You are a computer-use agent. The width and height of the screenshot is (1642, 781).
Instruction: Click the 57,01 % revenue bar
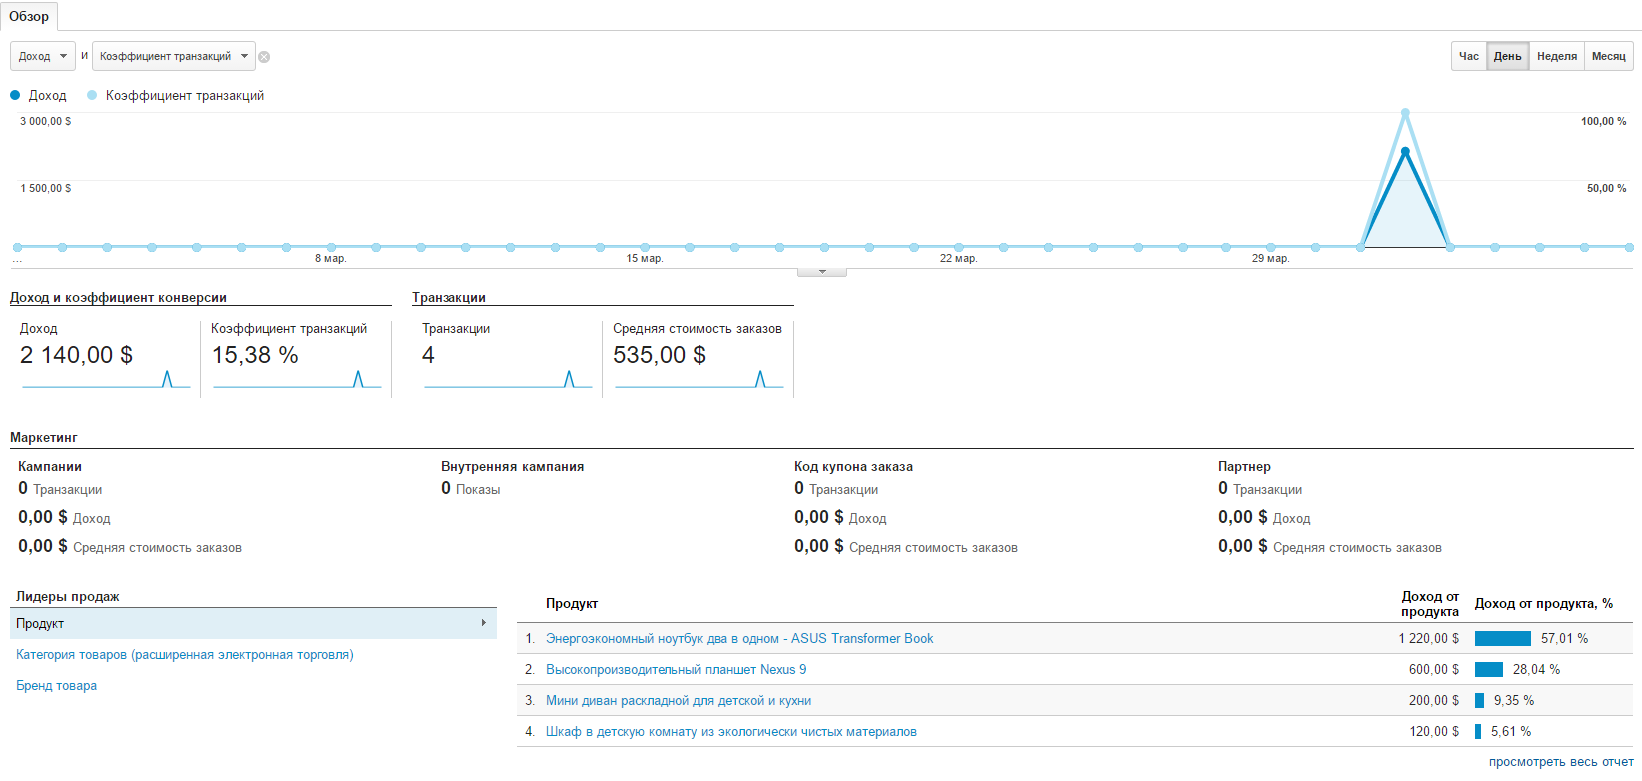[x=1503, y=638]
